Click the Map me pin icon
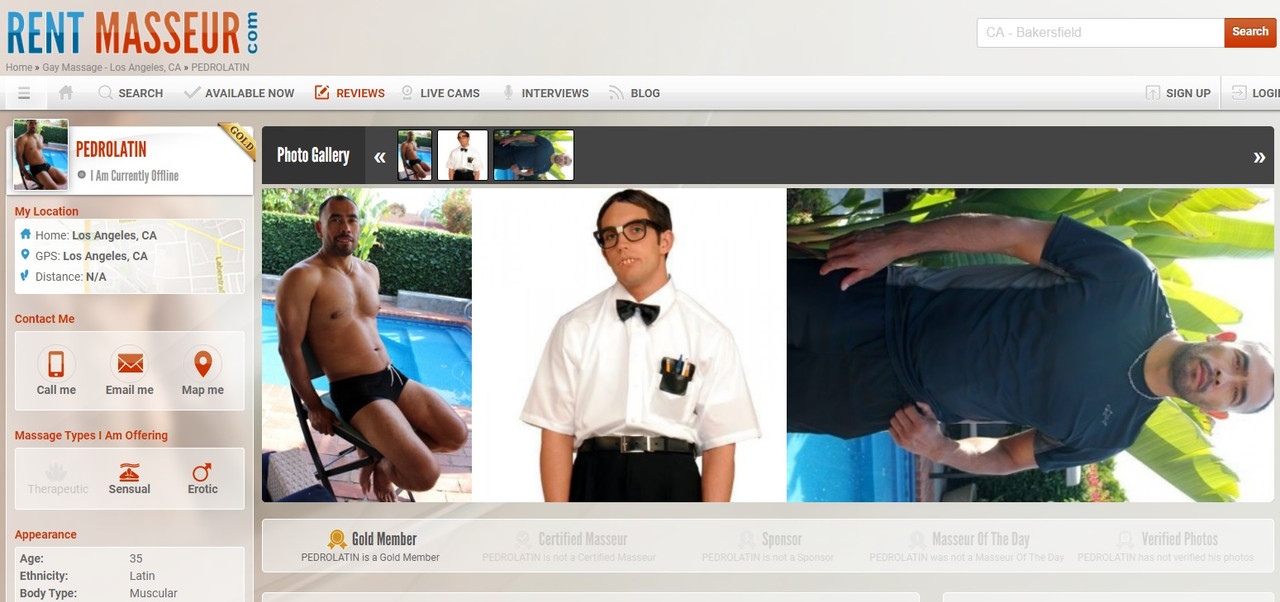The width and height of the screenshot is (1280, 602). (x=203, y=363)
